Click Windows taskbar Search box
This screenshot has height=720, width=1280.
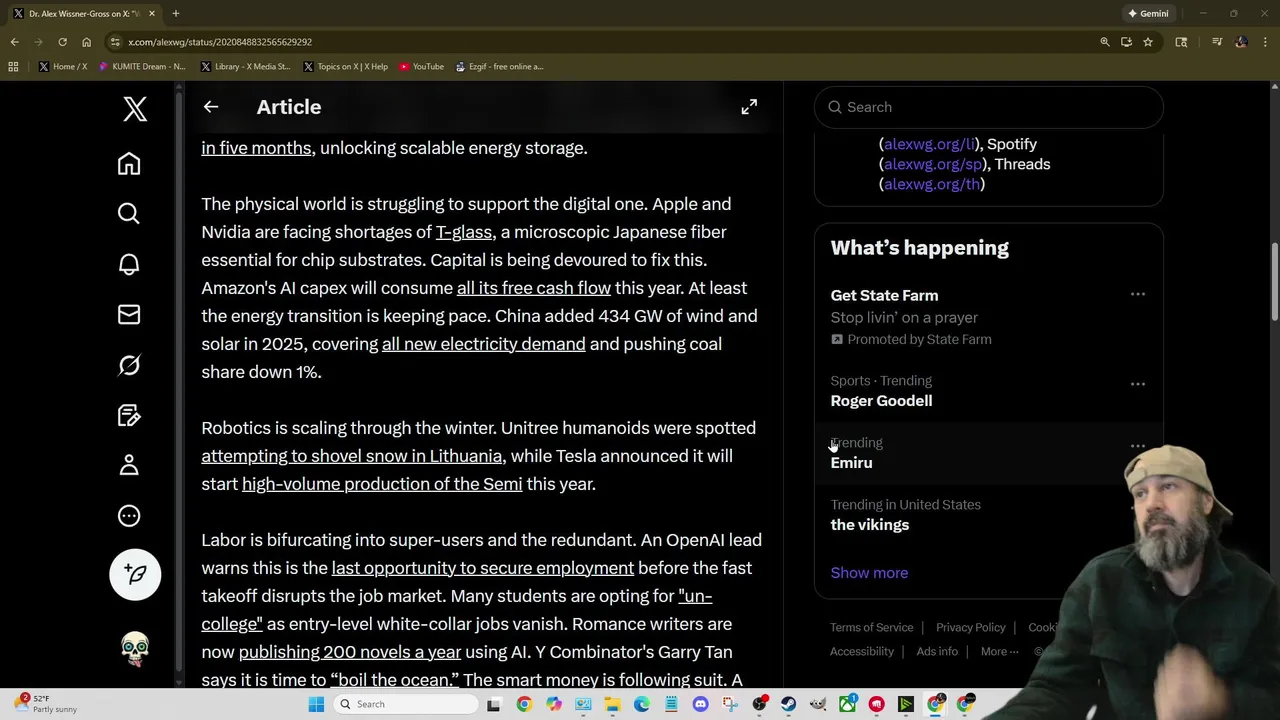[x=407, y=704]
